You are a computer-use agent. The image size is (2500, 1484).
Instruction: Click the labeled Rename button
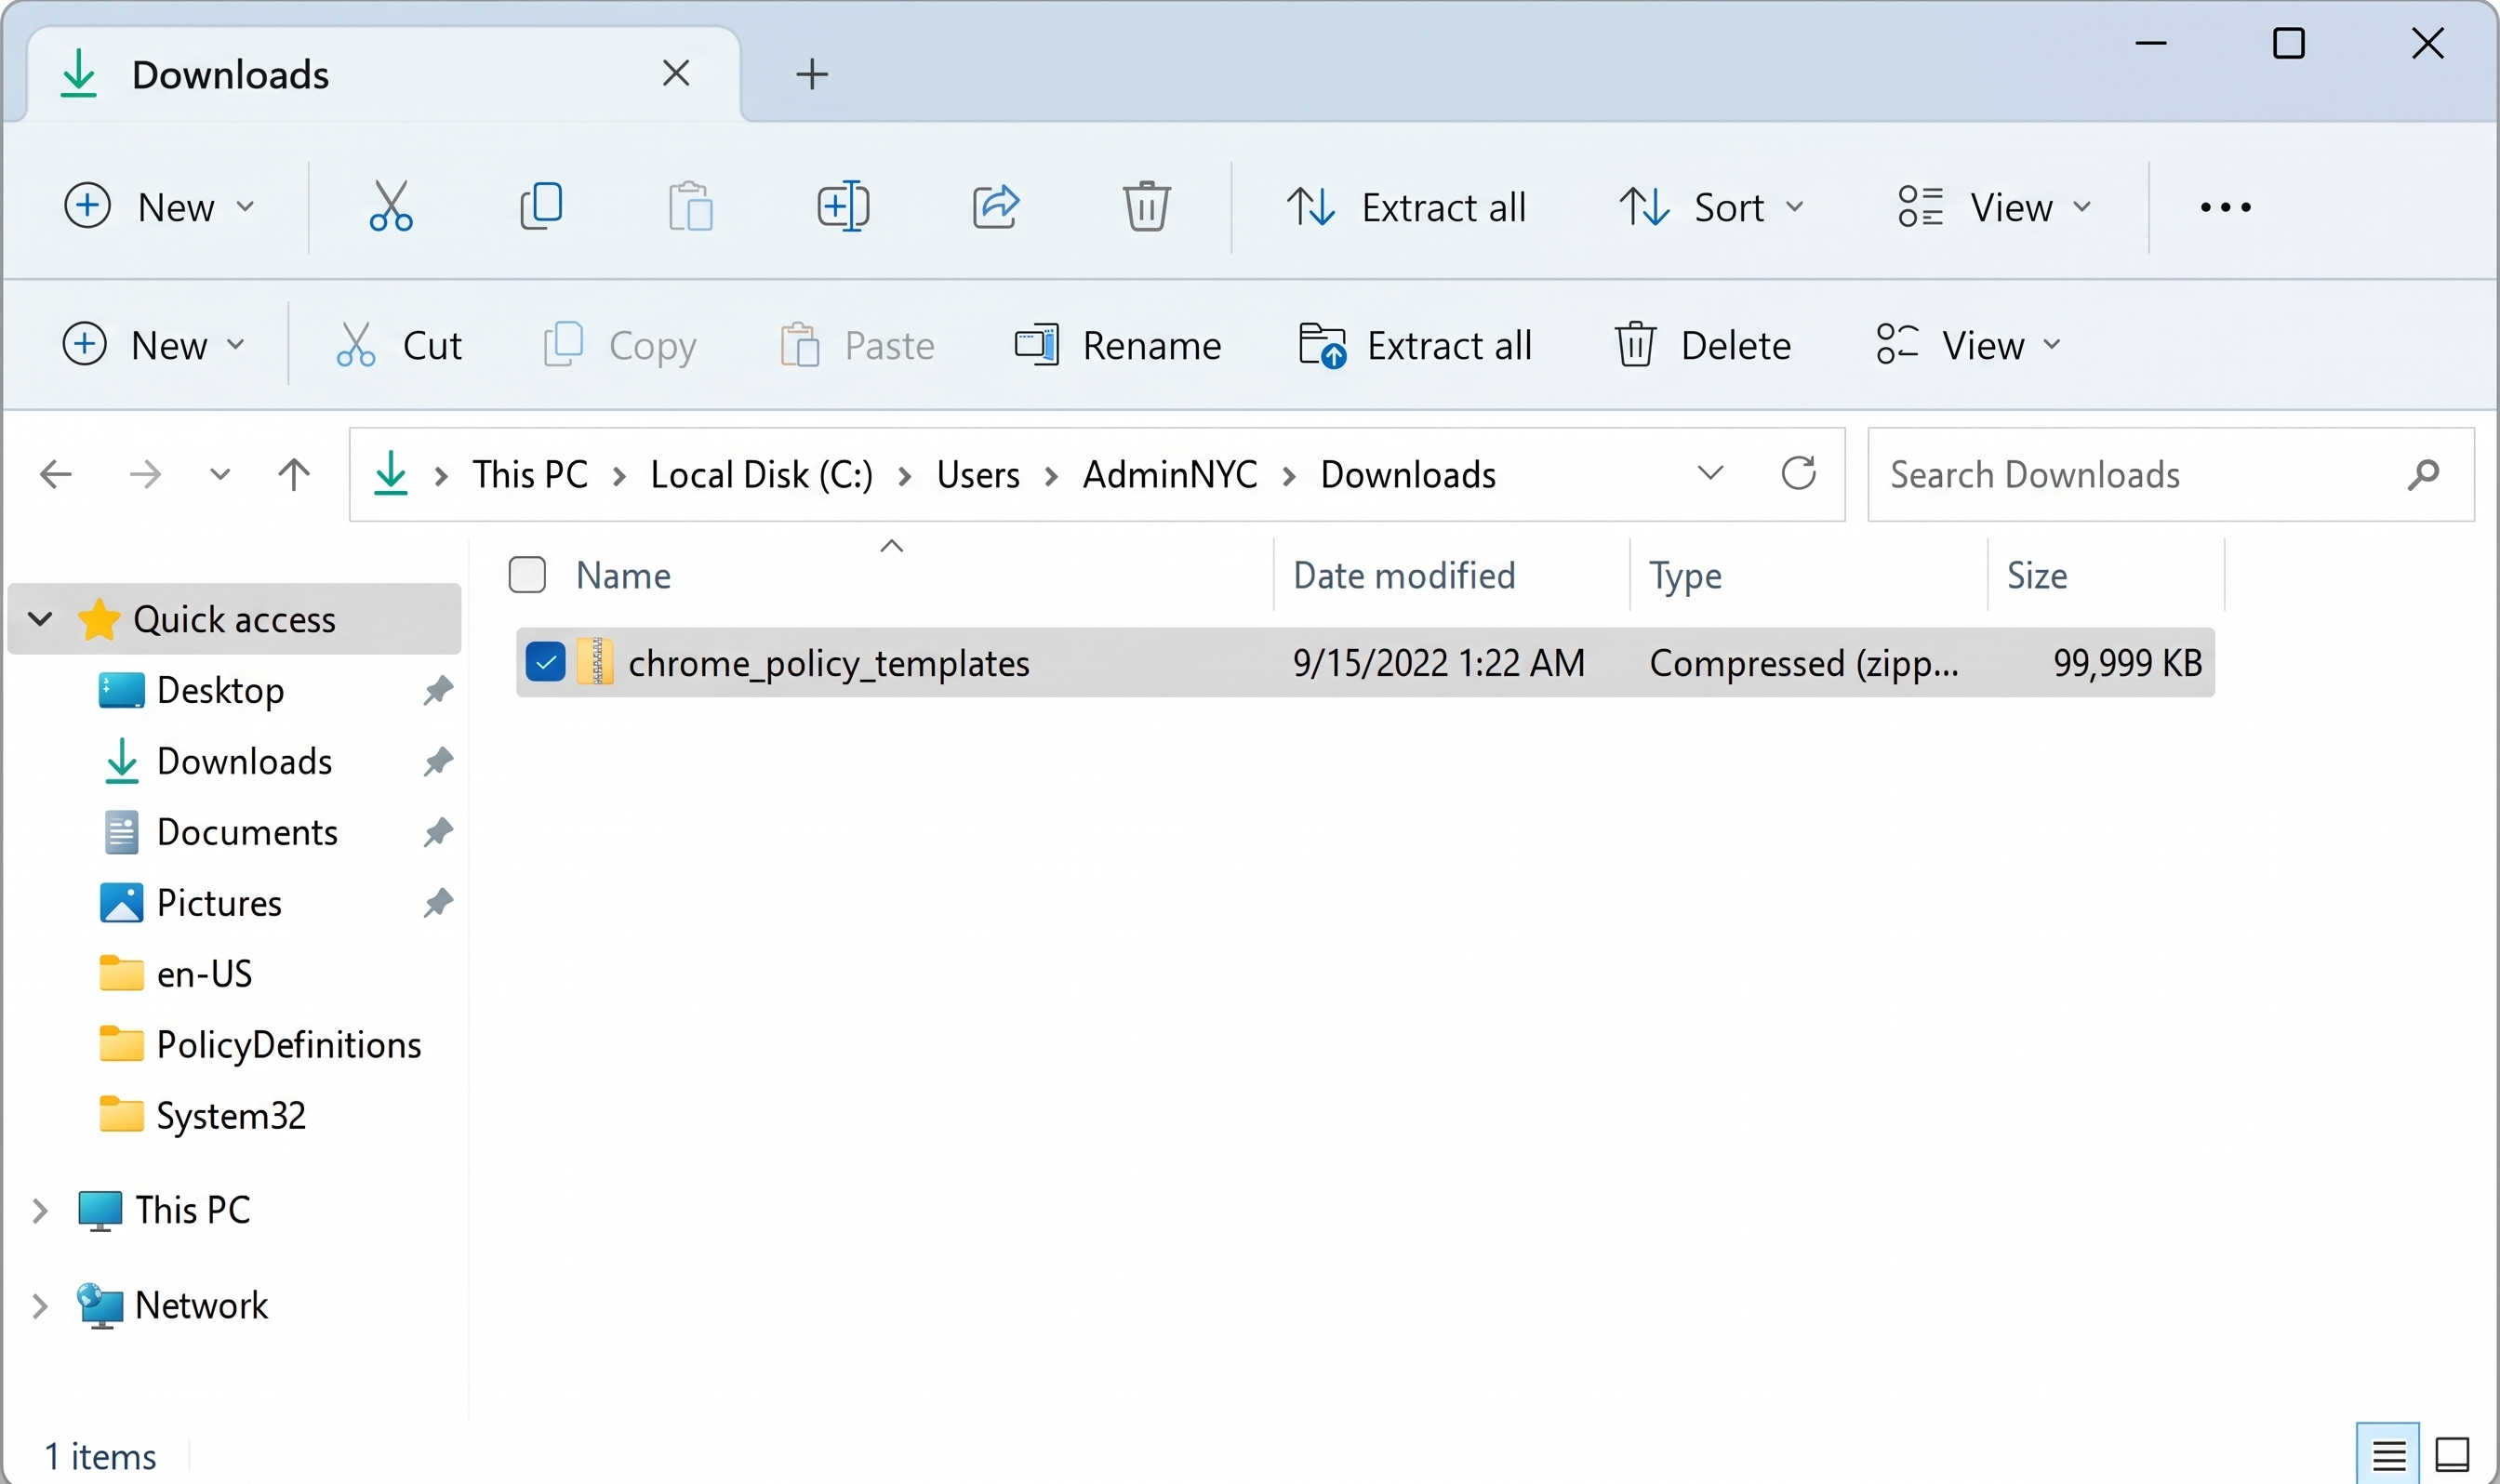(x=1117, y=345)
